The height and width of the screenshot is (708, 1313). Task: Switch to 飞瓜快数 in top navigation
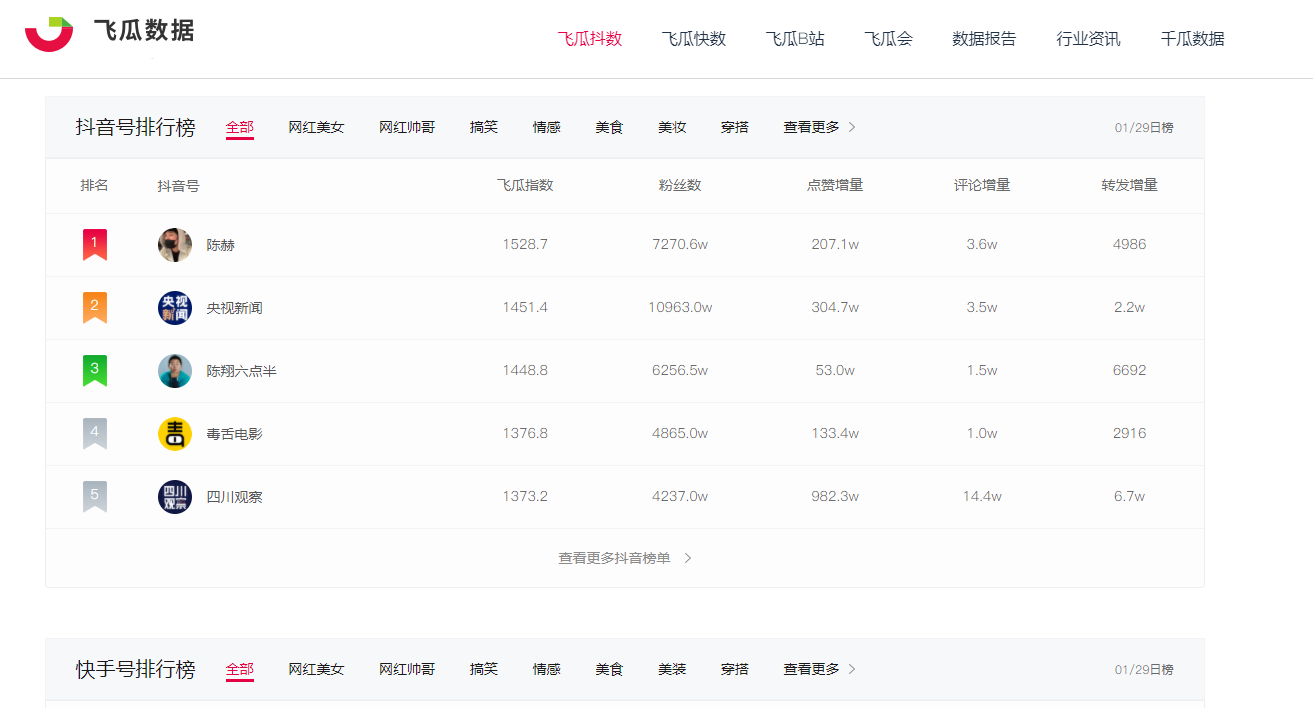point(694,39)
